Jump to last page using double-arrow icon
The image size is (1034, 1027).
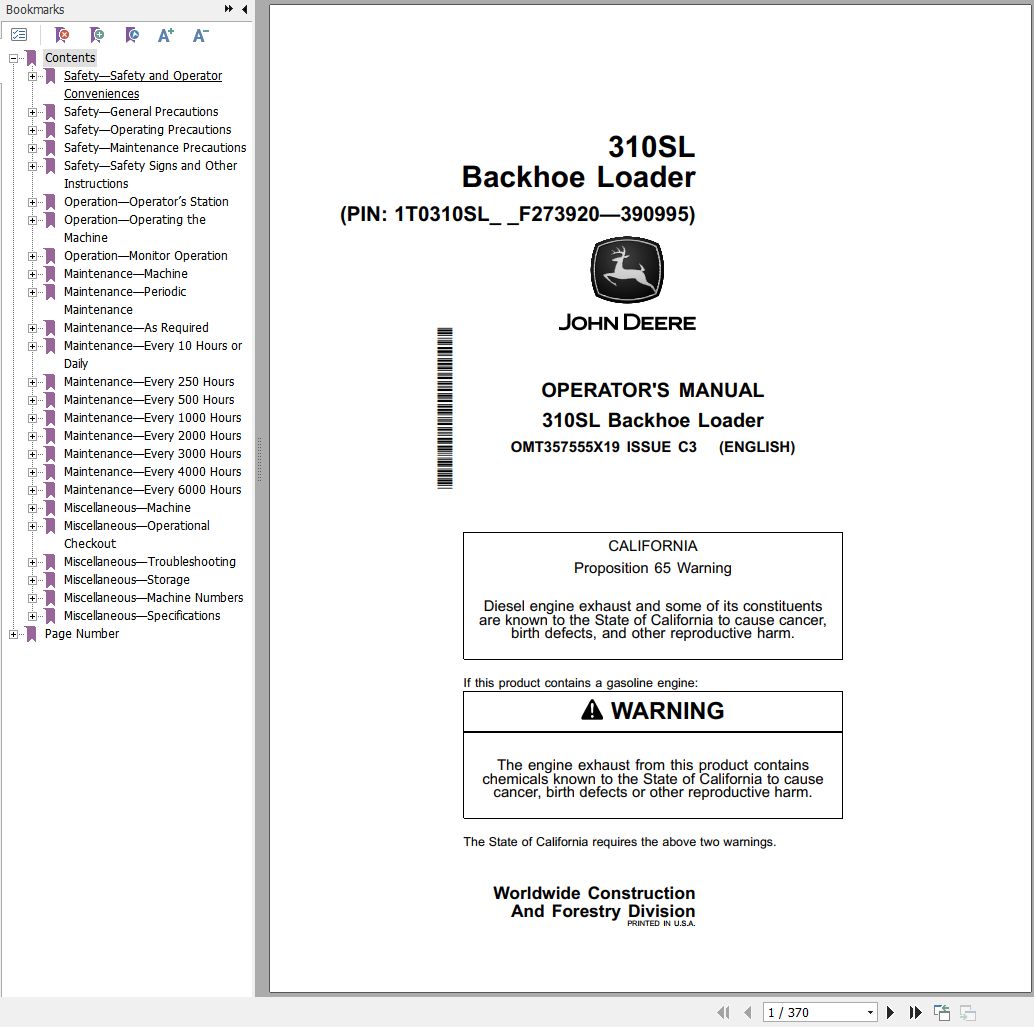point(915,1012)
